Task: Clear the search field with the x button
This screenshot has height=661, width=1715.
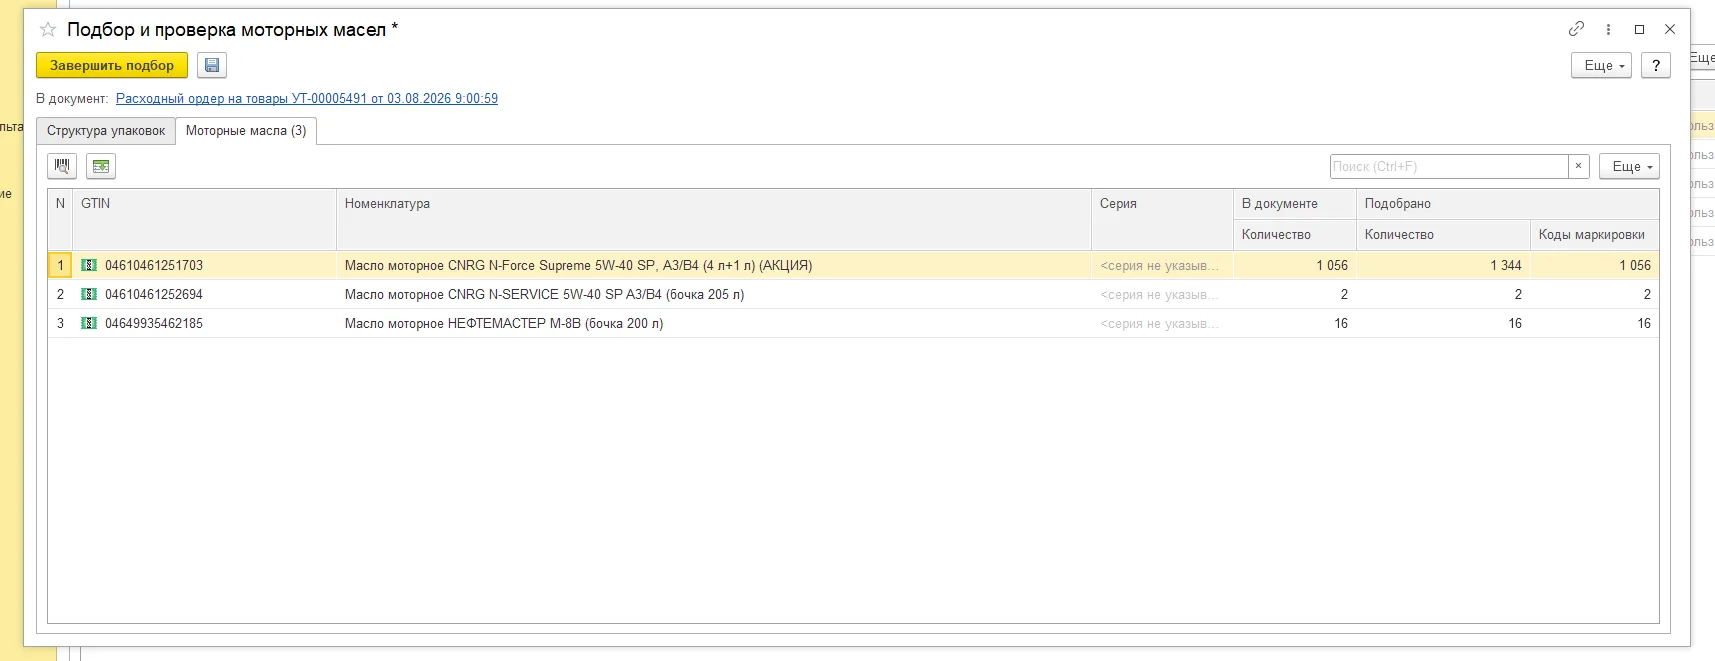Action: click(x=1579, y=166)
